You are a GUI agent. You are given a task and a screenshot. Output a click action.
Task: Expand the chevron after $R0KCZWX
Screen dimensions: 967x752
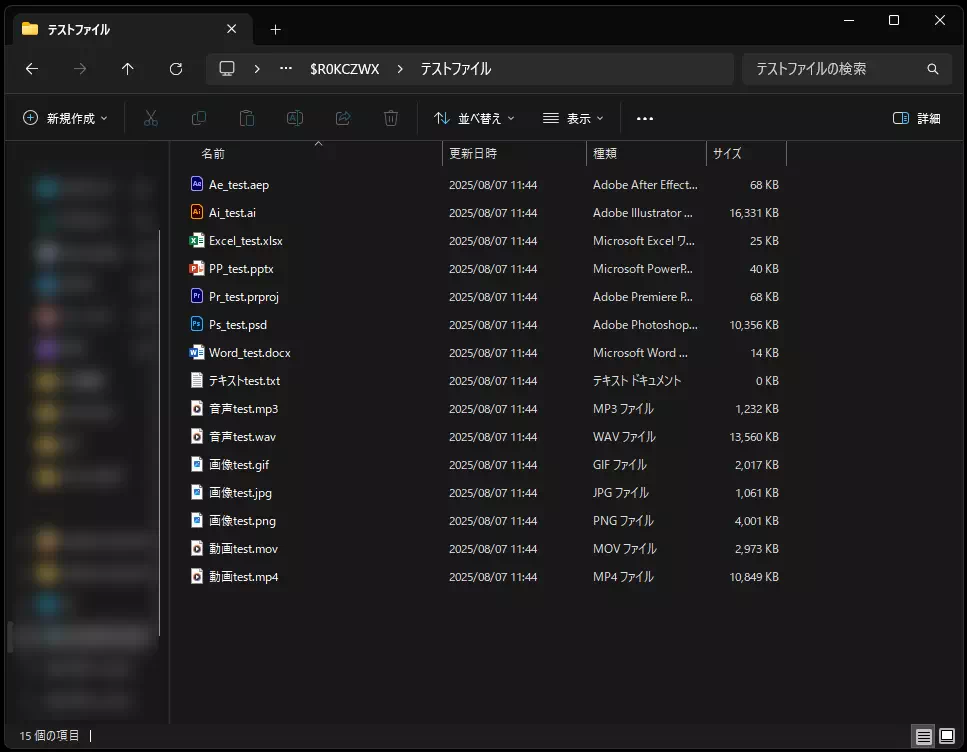[400, 69]
